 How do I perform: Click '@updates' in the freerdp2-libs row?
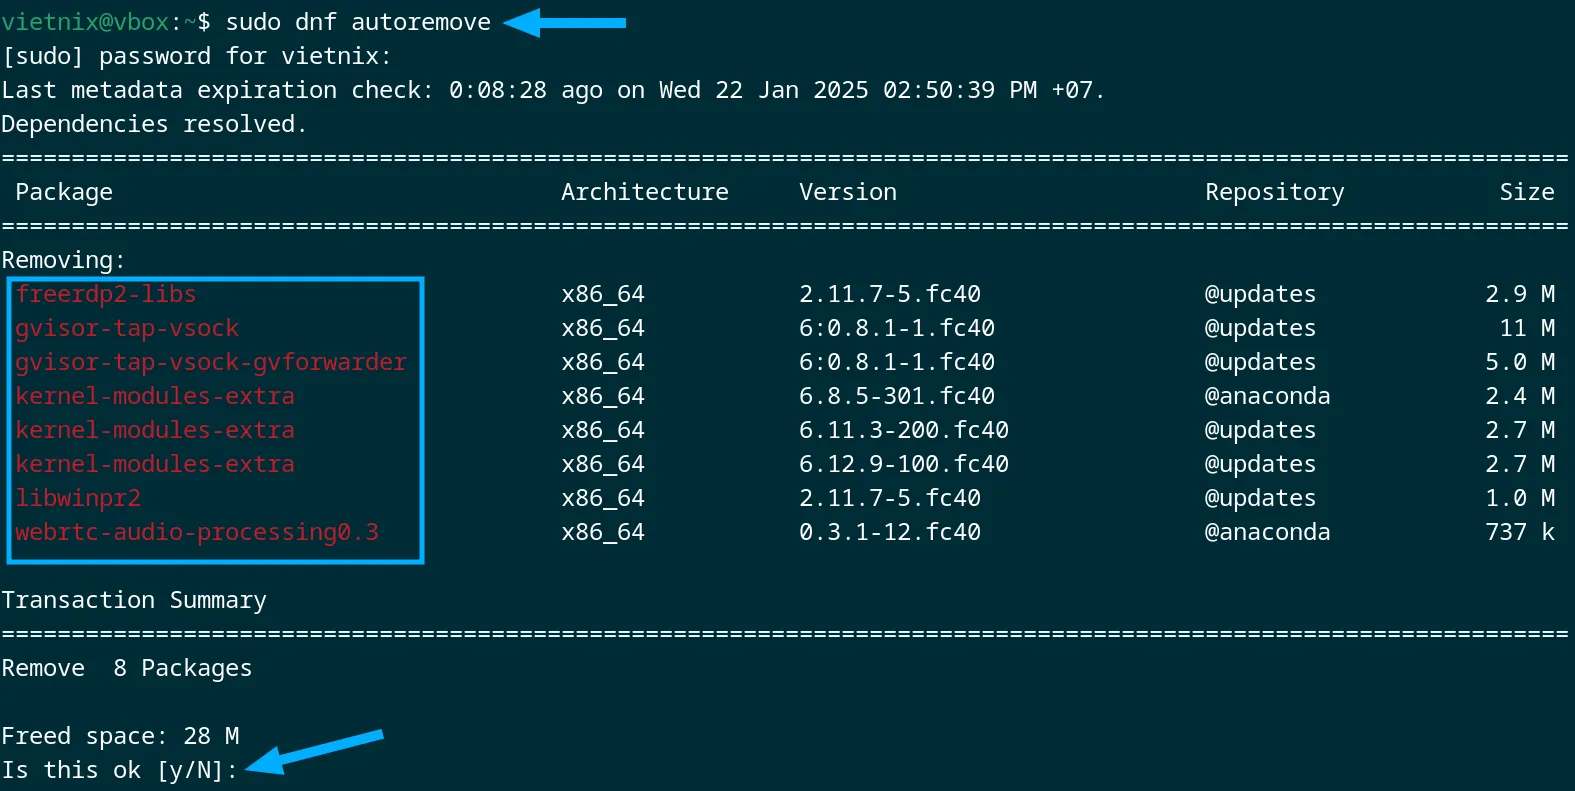point(1261,294)
